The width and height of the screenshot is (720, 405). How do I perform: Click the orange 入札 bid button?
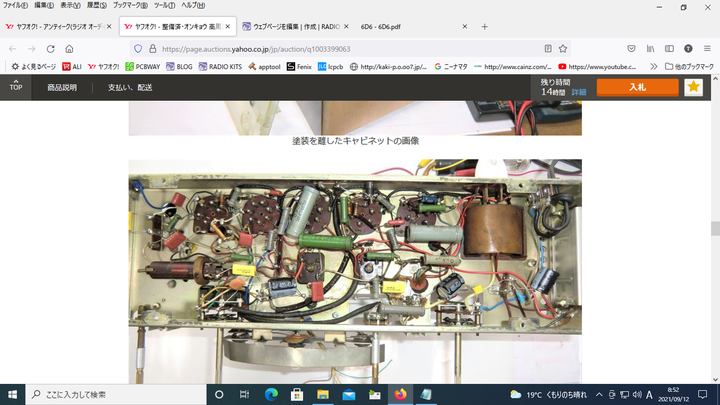pos(637,88)
